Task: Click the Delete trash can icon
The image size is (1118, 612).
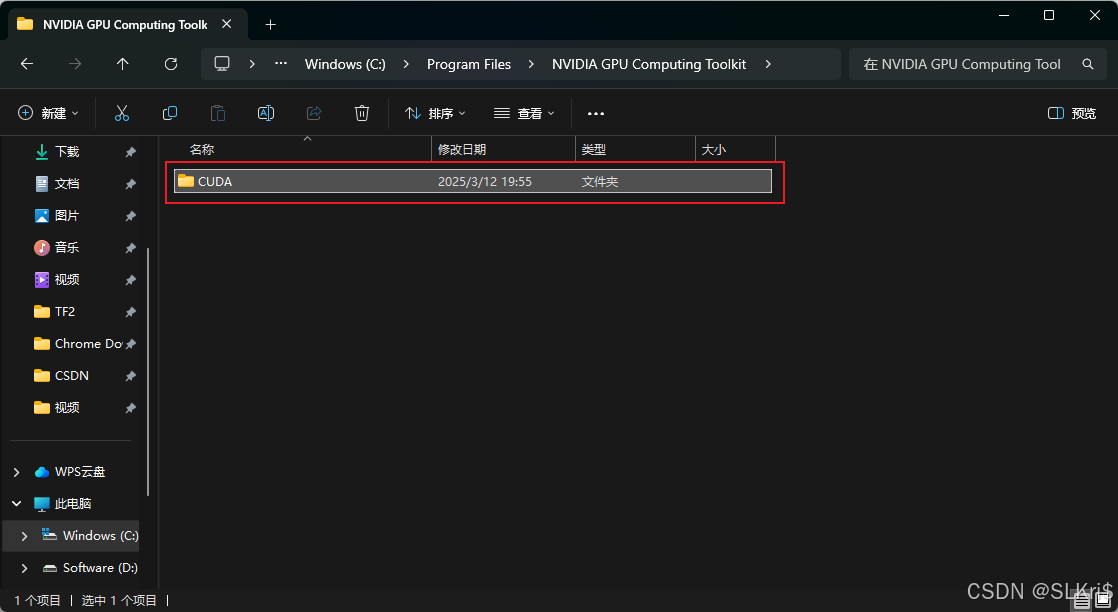Action: 361,113
